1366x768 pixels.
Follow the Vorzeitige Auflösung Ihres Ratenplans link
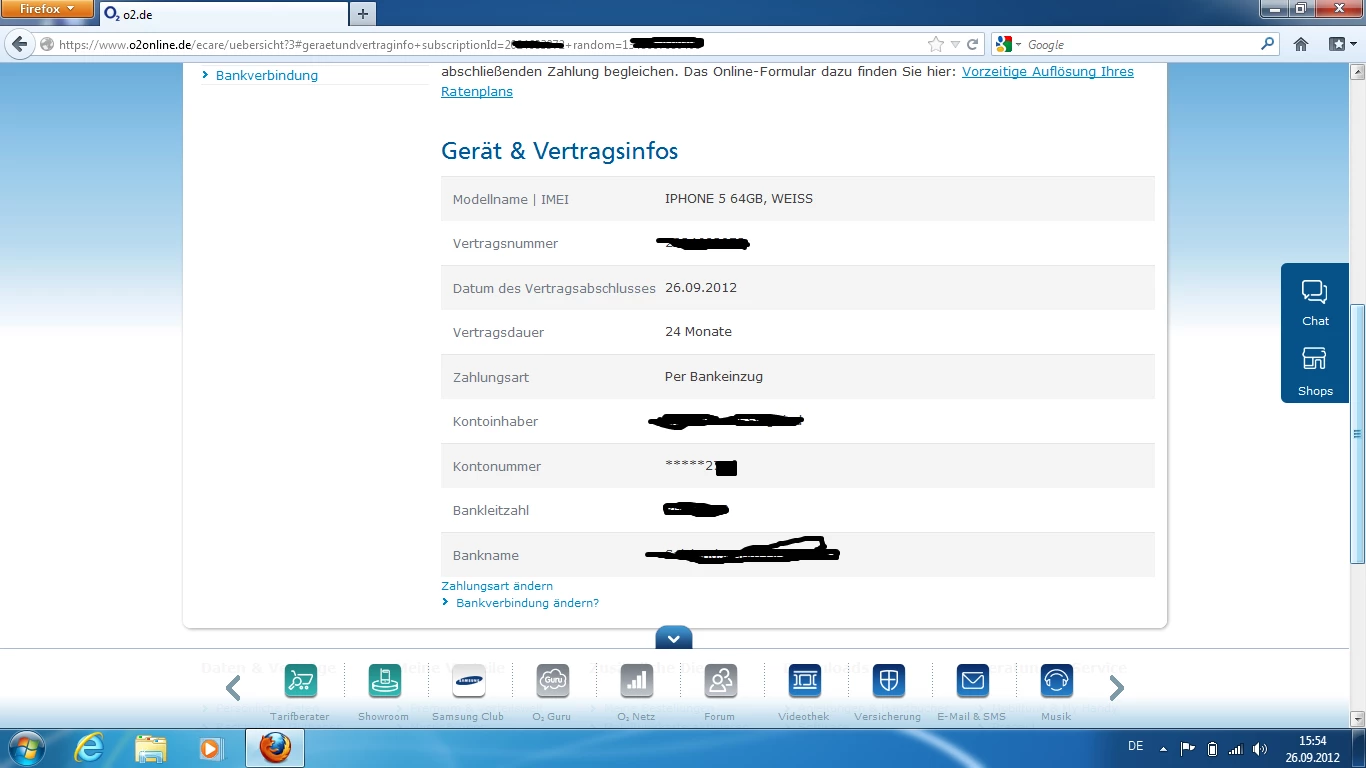pos(787,81)
